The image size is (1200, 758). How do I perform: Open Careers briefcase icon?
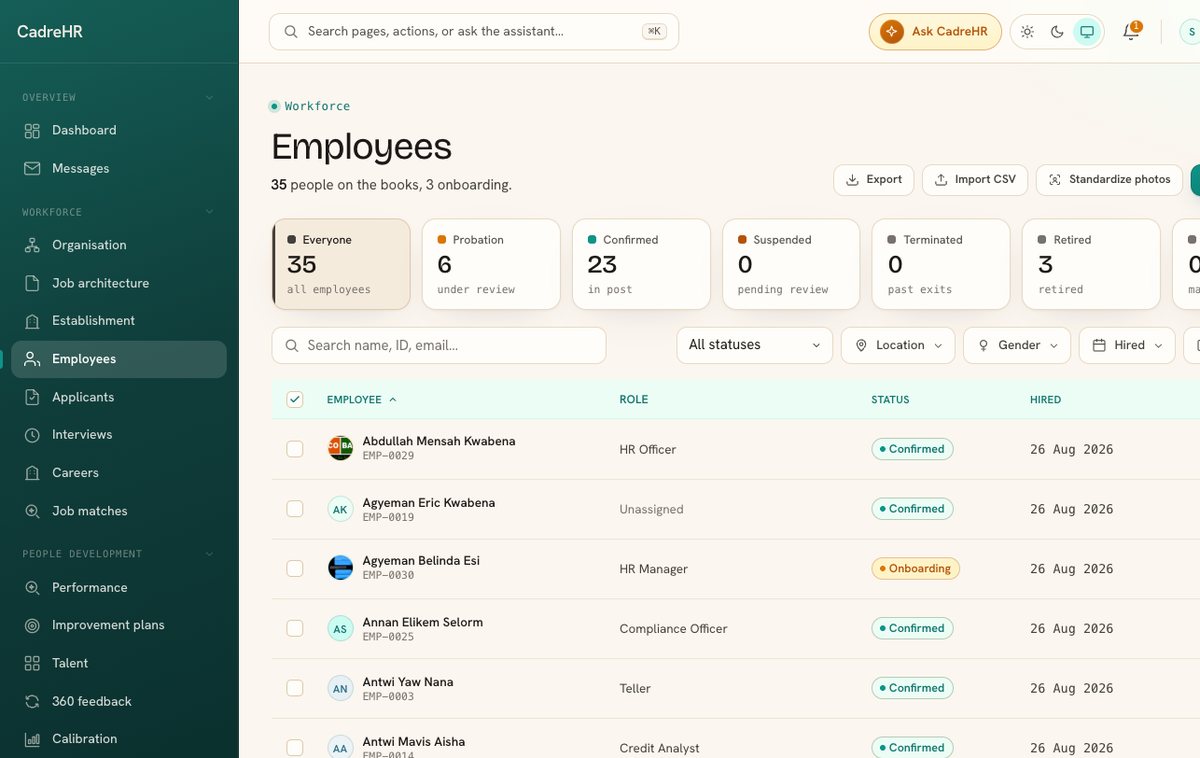(x=32, y=473)
